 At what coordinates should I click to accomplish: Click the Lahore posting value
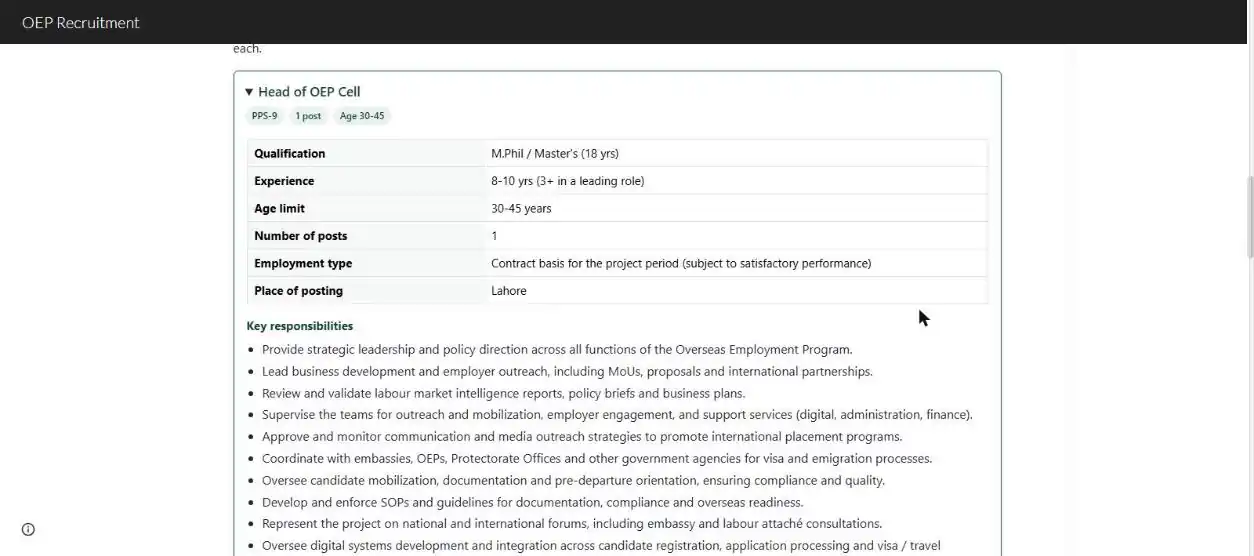tap(509, 291)
